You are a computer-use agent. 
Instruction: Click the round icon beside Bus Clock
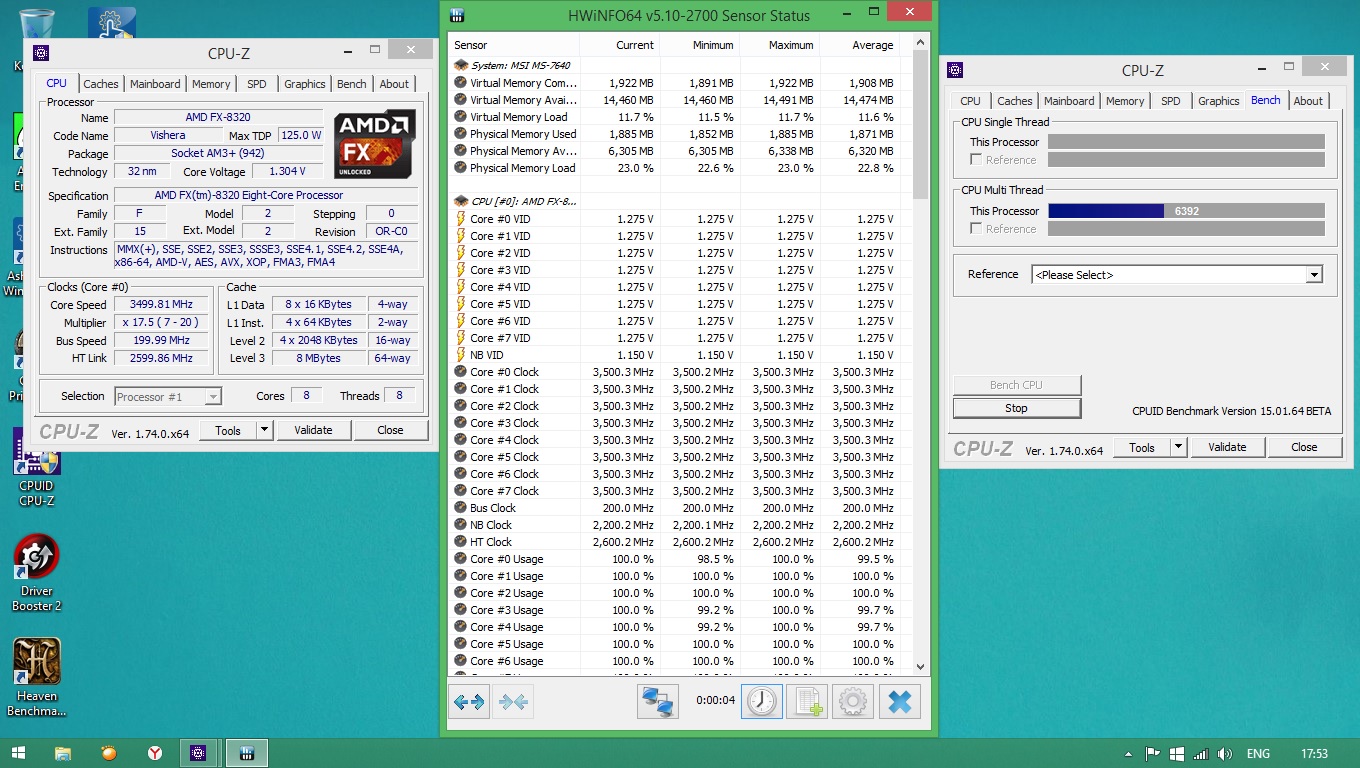point(461,508)
